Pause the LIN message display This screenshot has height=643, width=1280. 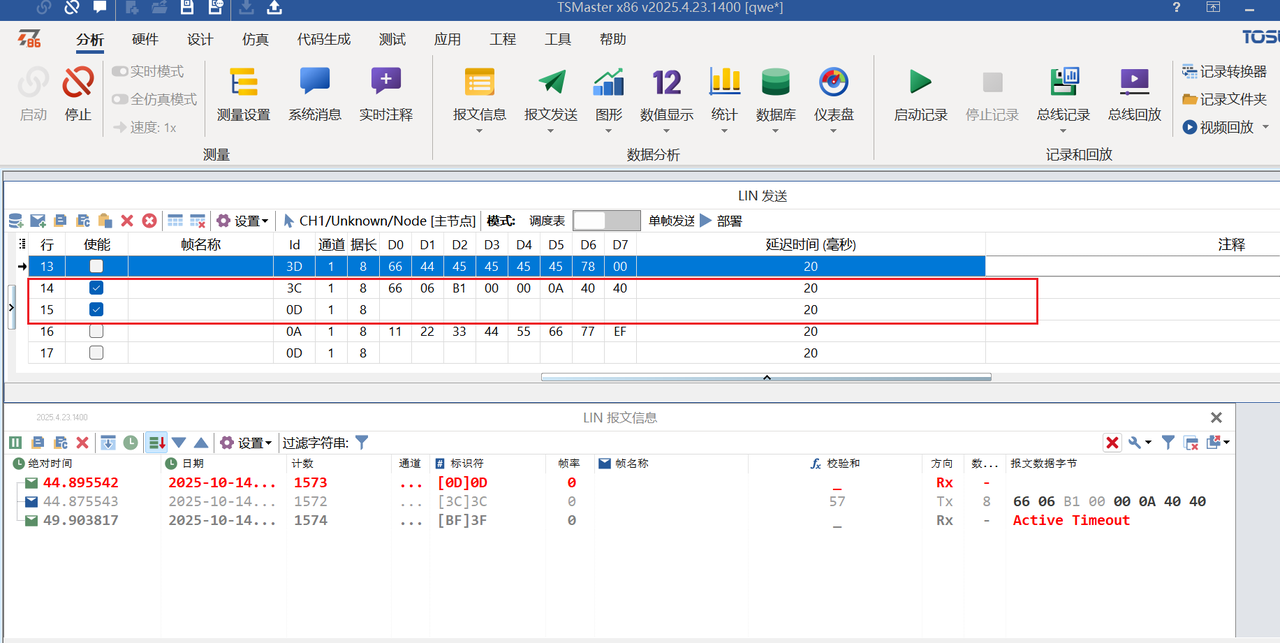tap(15, 442)
